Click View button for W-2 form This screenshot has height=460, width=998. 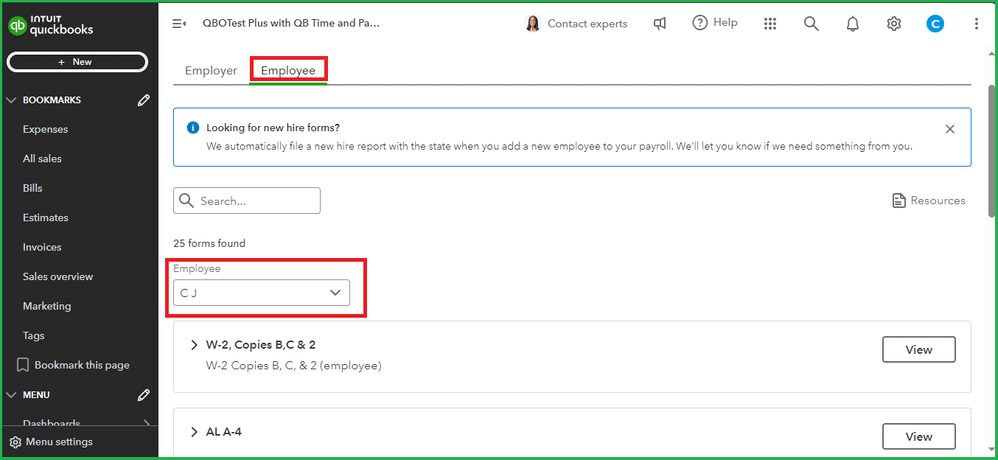pyautogui.click(x=918, y=349)
